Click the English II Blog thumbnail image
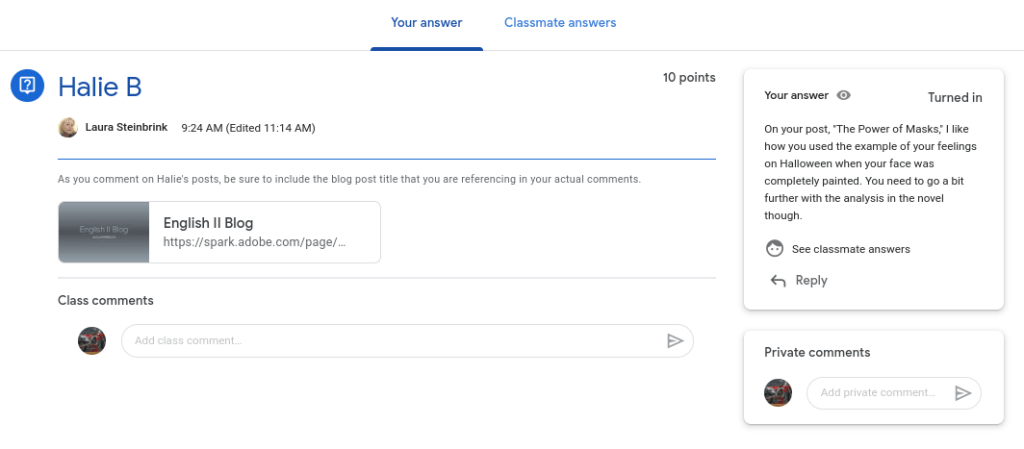This screenshot has width=1024, height=449. (x=104, y=232)
